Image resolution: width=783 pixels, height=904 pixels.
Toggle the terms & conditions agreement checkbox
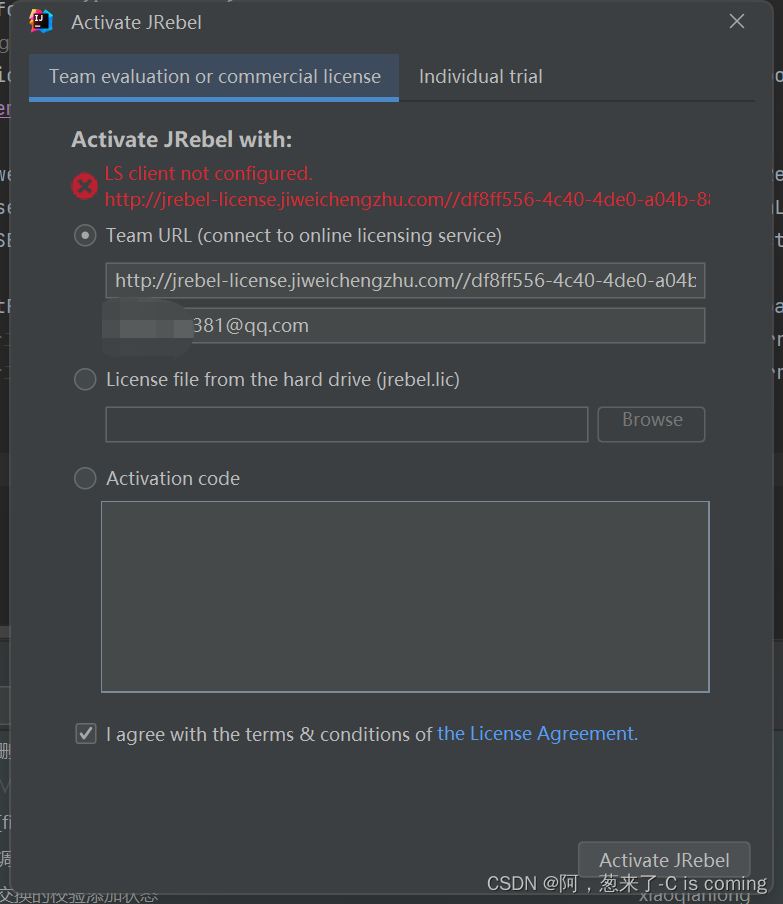pyautogui.click(x=86, y=734)
